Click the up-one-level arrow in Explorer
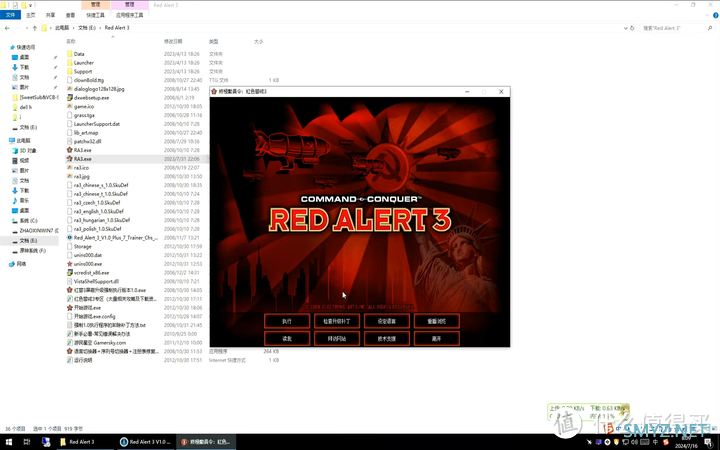720x450 pixels. (34, 28)
